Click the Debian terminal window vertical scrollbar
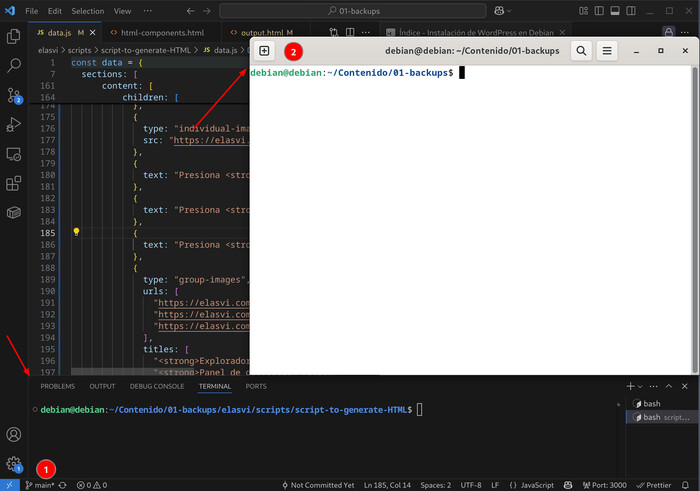 click(x=695, y=219)
